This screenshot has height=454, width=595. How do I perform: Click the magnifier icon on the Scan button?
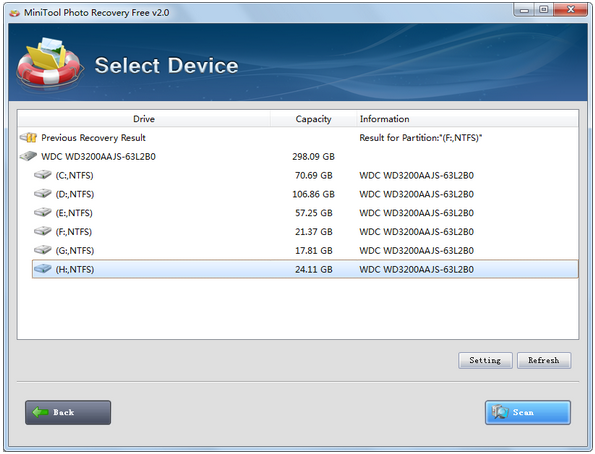click(x=500, y=412)
